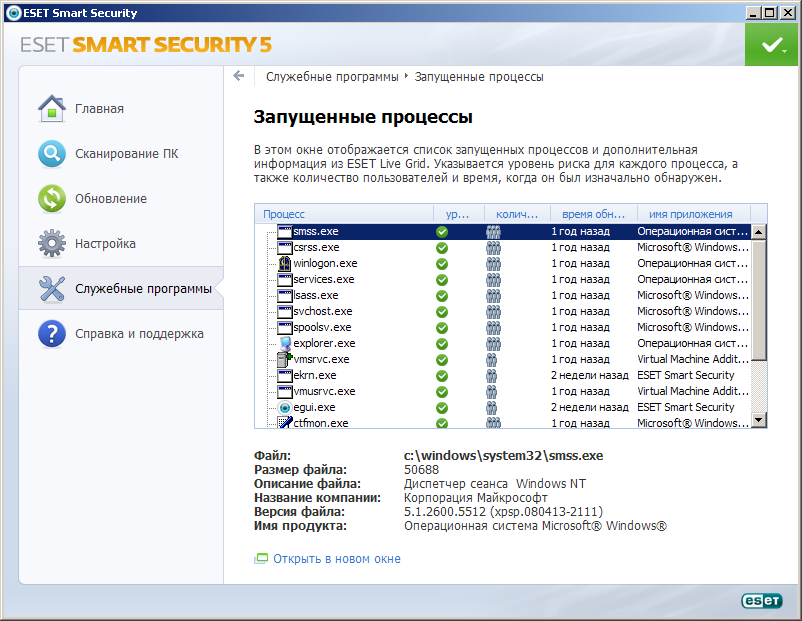Click the smss.exe process icon

(284, 232)
